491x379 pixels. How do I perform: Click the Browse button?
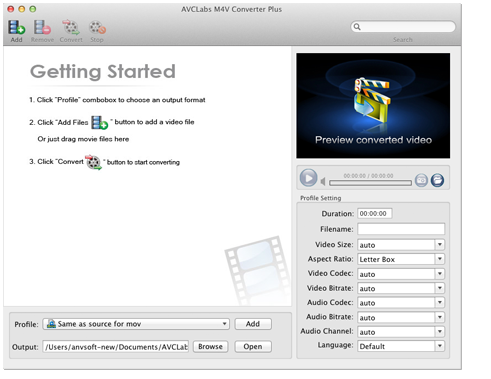tap(210, 347)
